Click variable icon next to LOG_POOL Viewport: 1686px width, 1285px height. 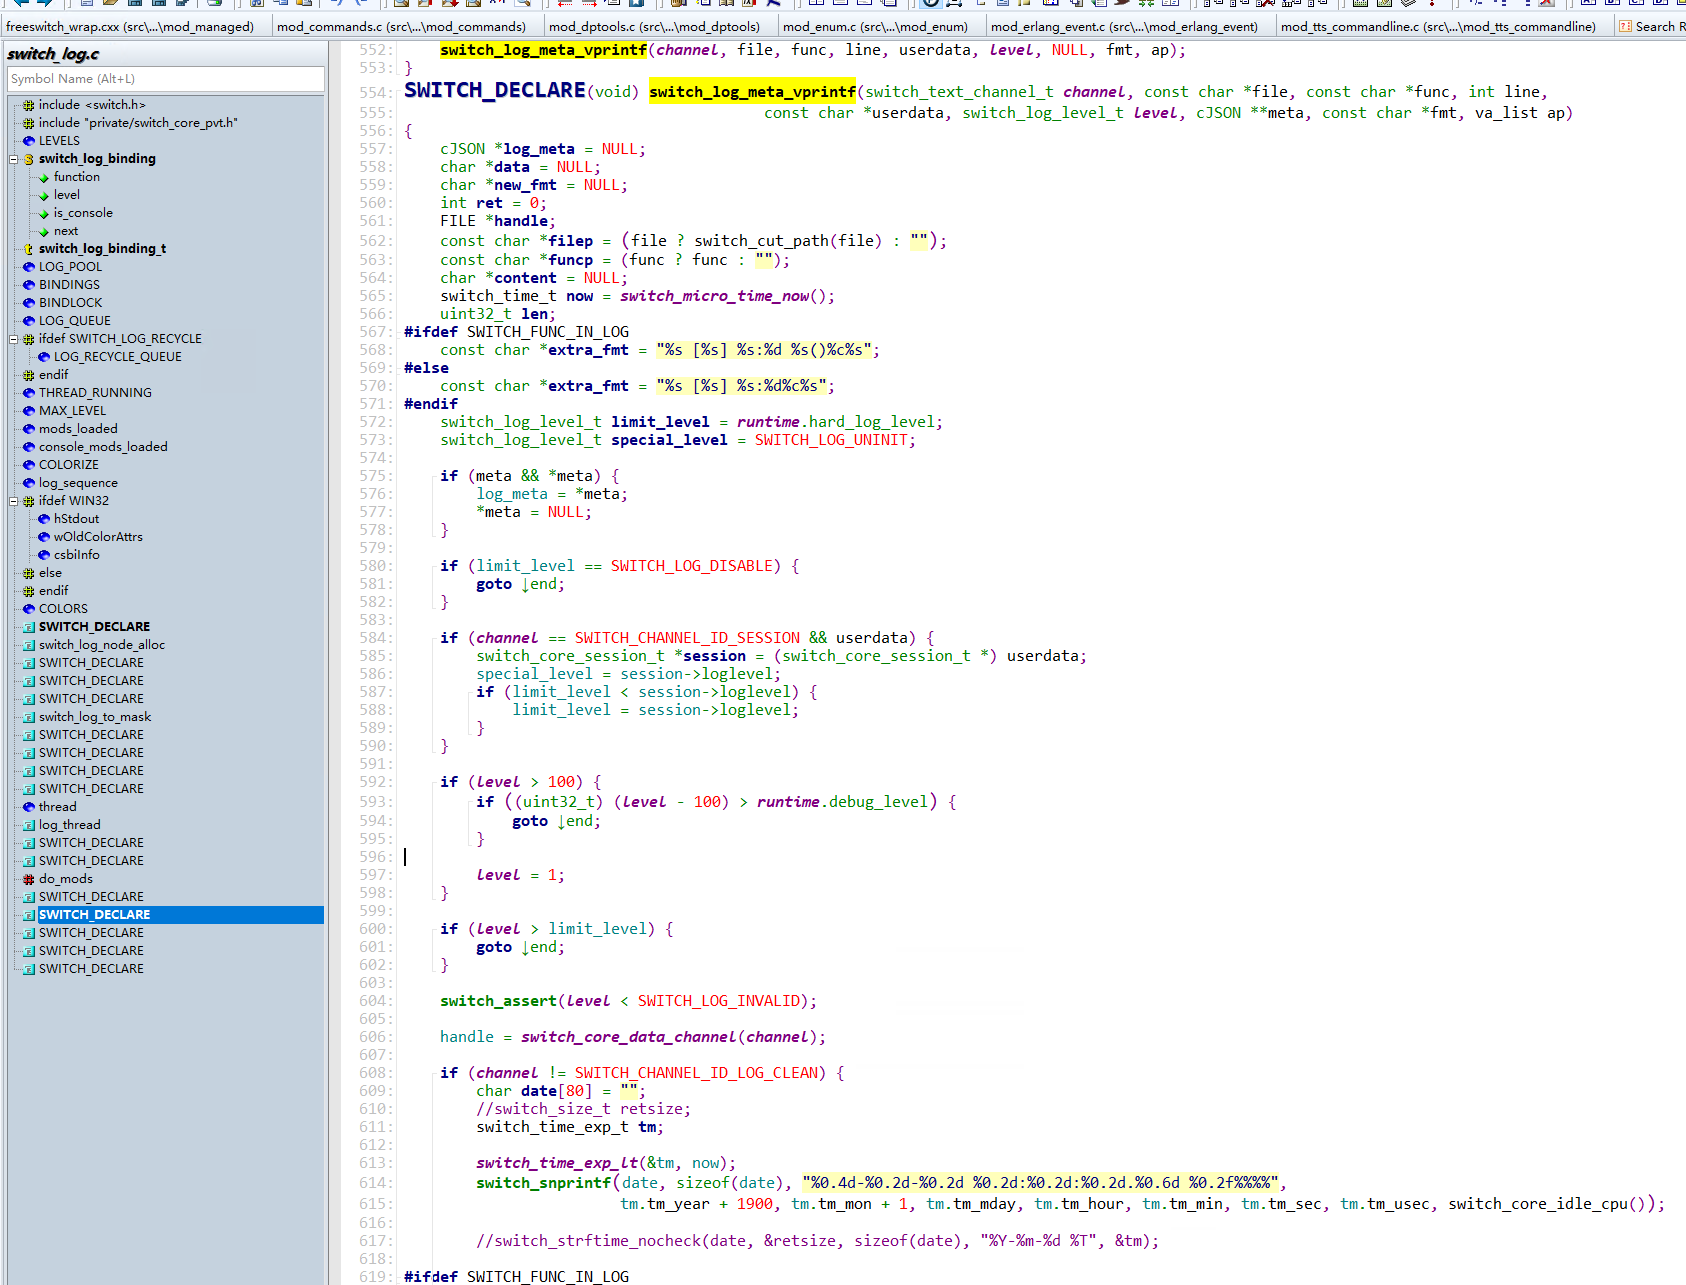29,267
